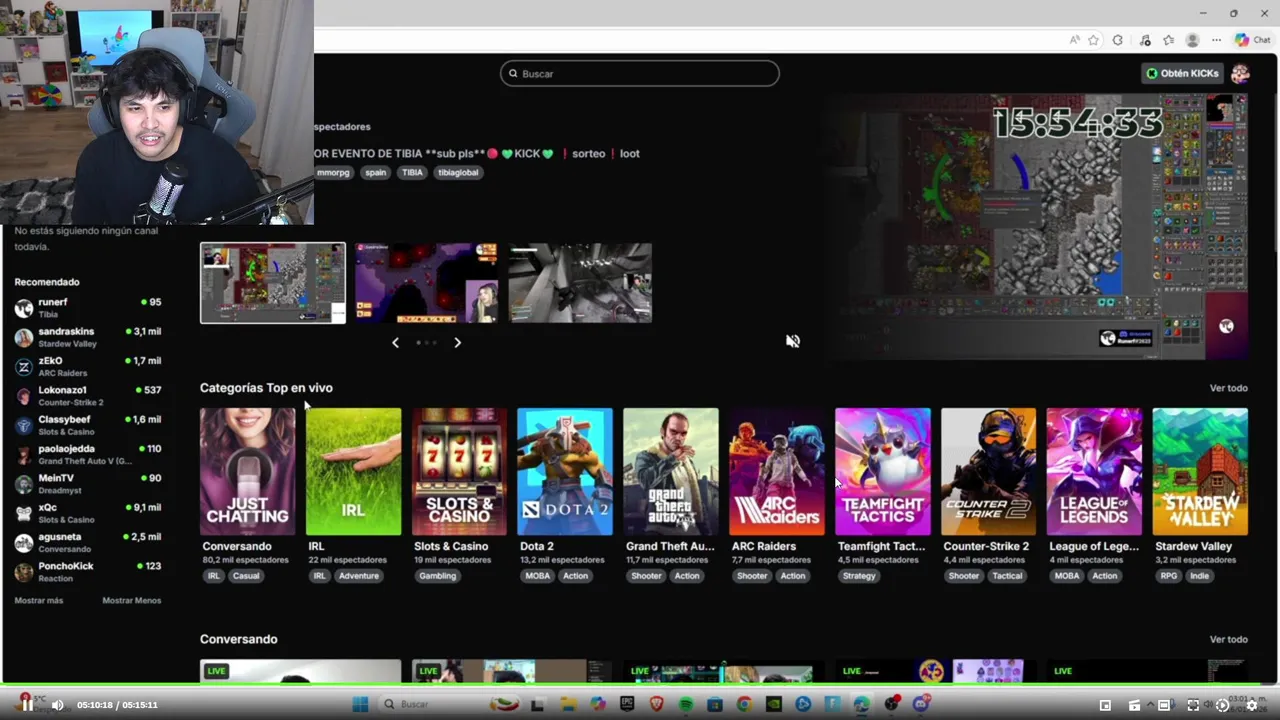Open Kick user avatar menu

[1241, 73]
